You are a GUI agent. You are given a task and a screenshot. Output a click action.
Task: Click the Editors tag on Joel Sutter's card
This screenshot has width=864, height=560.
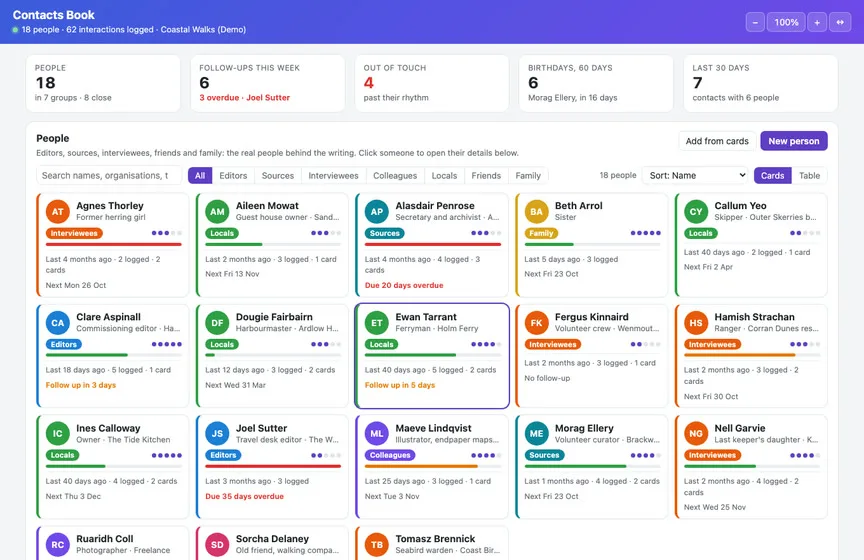[223, 455]
